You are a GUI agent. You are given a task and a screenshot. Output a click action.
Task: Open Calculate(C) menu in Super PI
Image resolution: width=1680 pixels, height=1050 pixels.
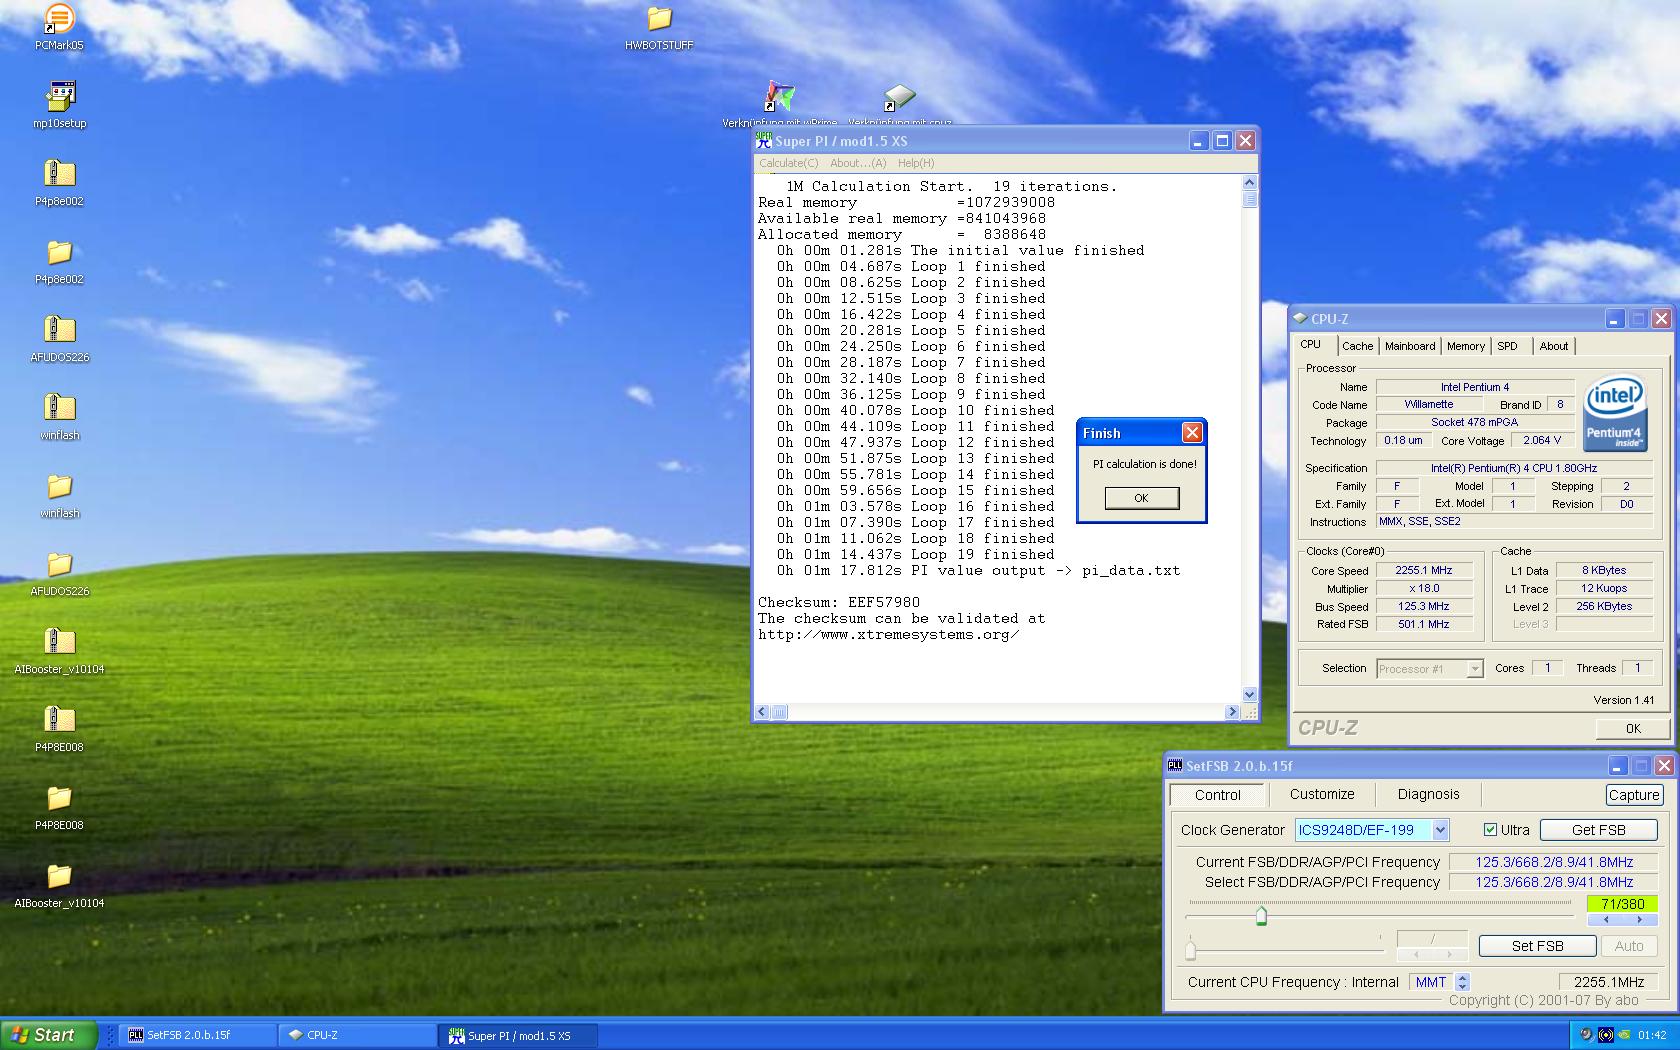[x=788, y=163]
